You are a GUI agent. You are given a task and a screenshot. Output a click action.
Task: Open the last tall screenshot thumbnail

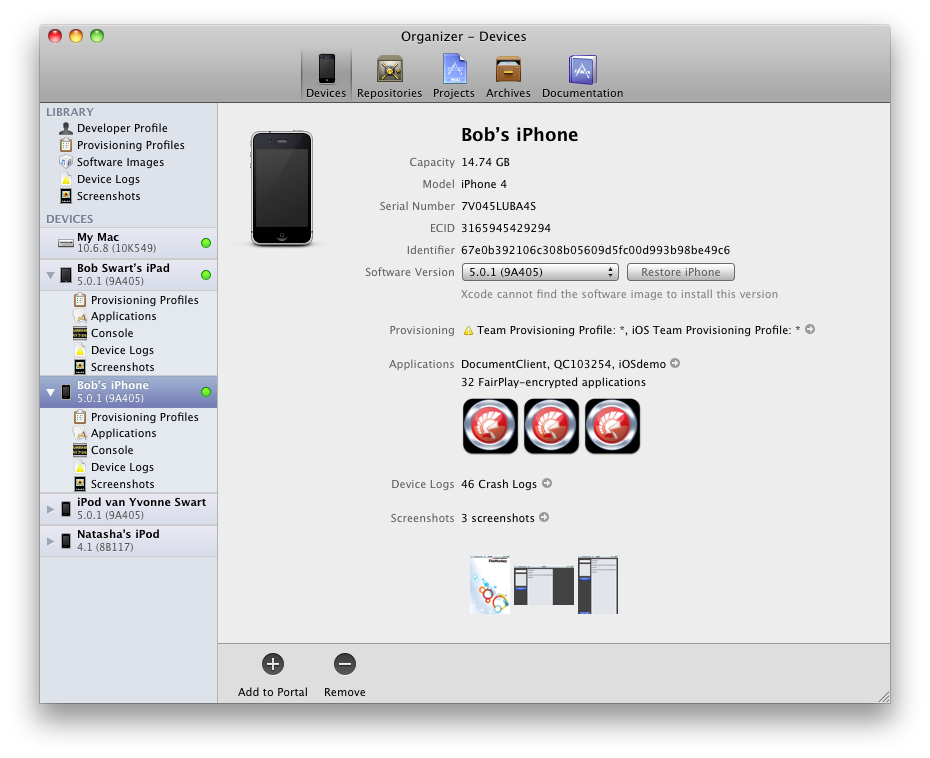tap(598, 585)
